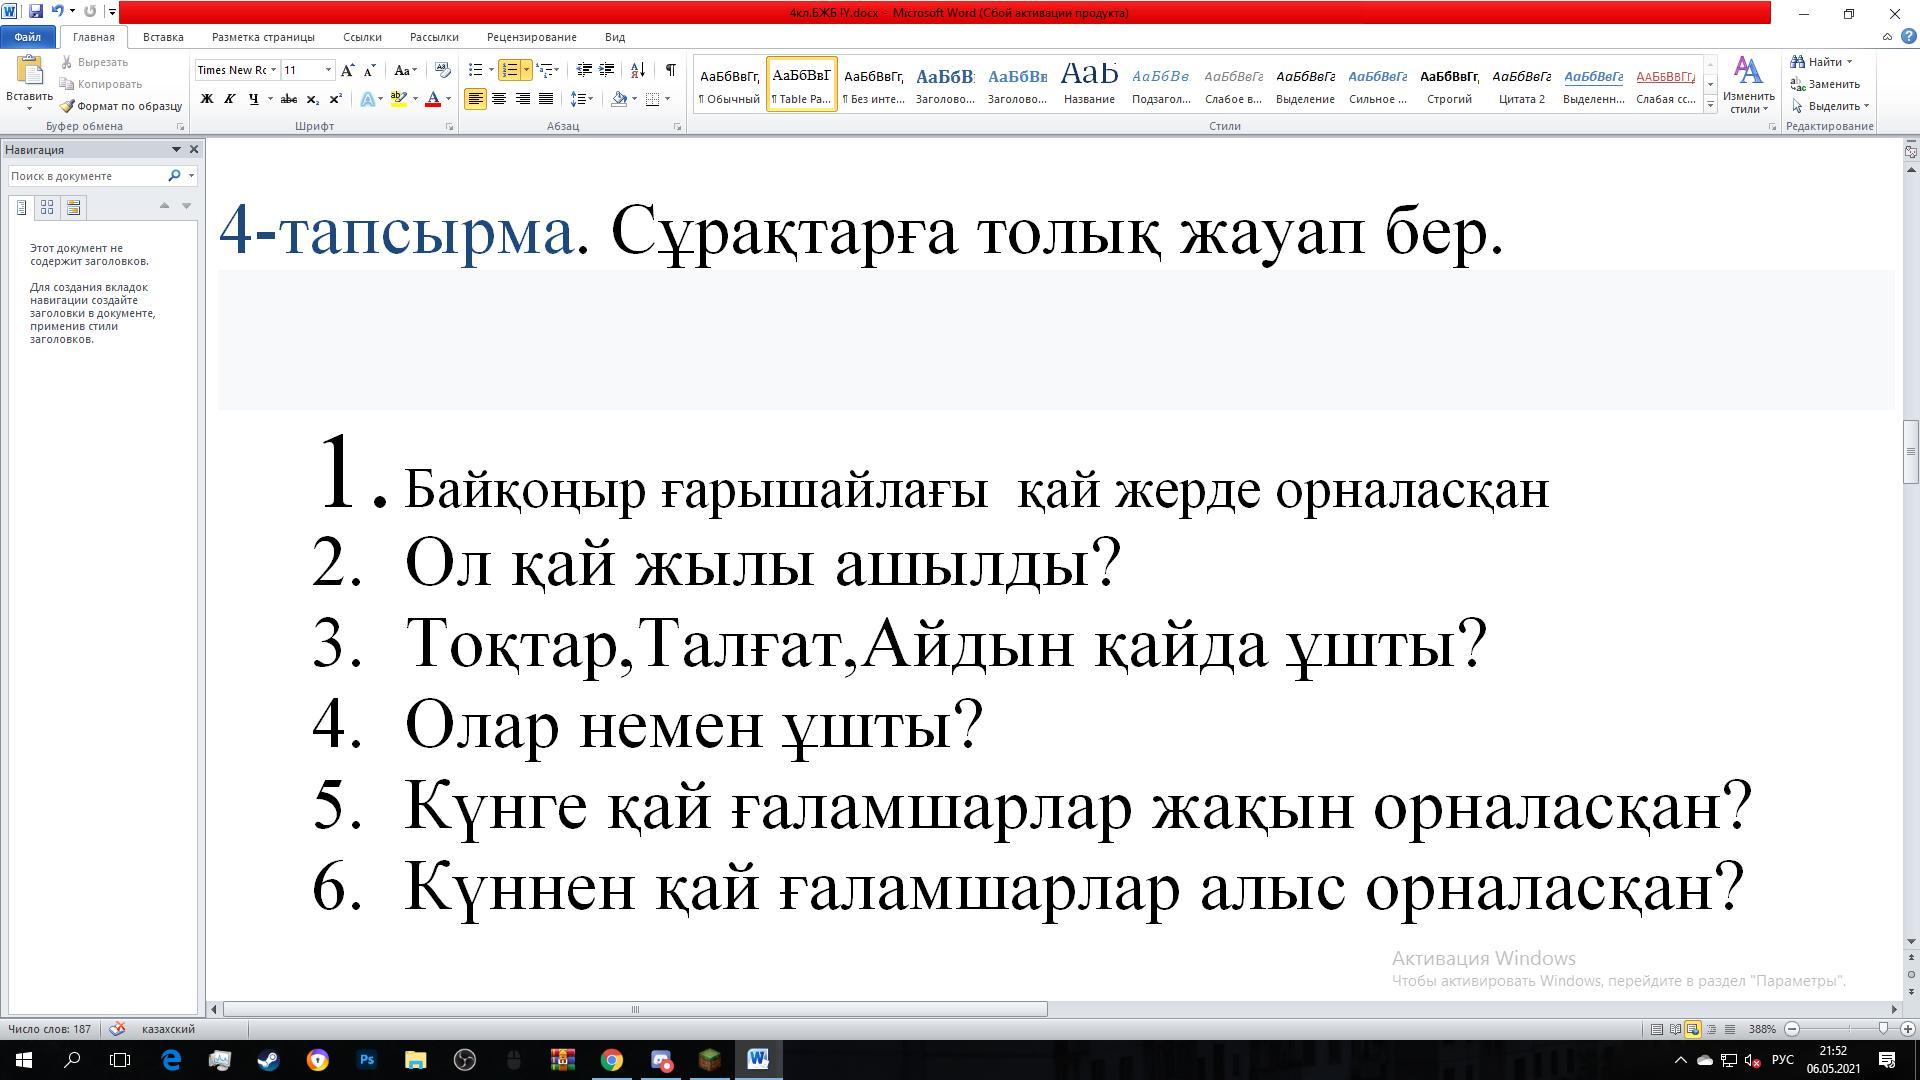Switch to the Рецензирование tab

[531, 37]
